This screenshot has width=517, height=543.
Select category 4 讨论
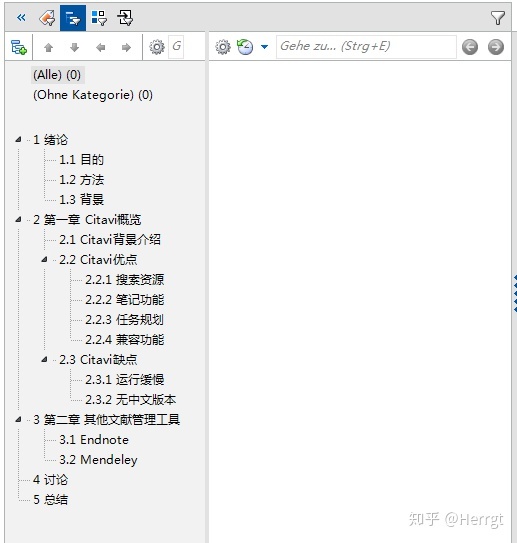[51, 480]
